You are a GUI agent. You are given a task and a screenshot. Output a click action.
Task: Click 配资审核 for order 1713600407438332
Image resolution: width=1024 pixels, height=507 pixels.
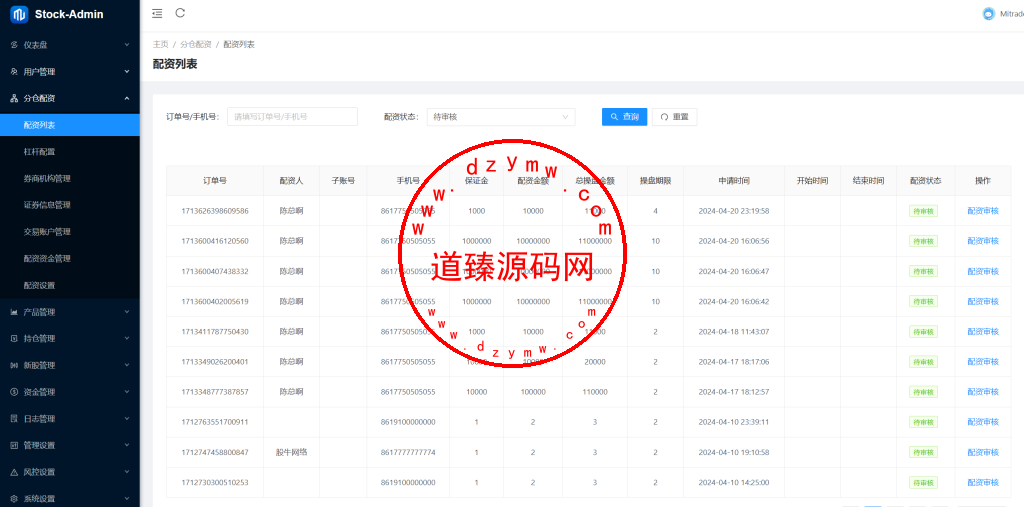pos(983,271)
